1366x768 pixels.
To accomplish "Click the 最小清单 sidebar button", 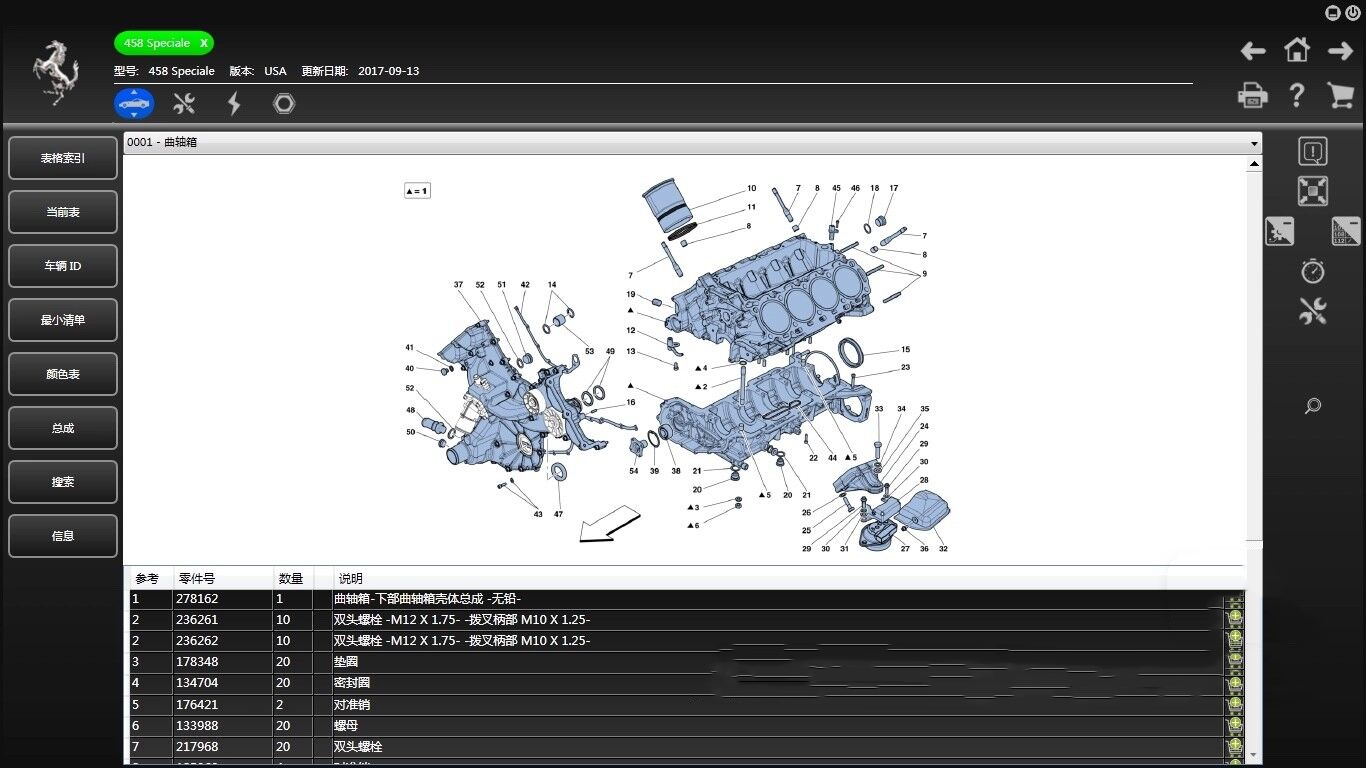I will (x=63, y=320).
